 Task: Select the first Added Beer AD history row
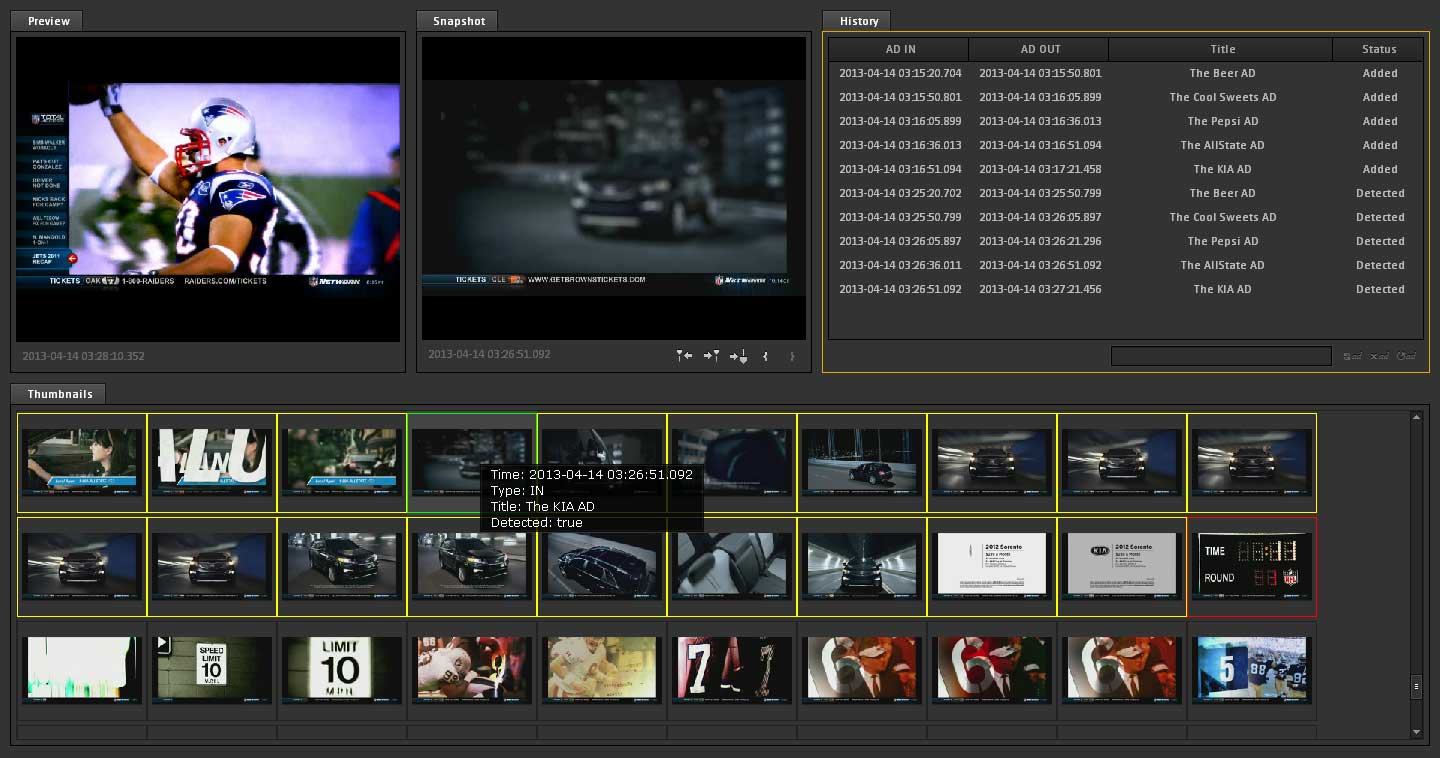click(x=1125, y=73)
